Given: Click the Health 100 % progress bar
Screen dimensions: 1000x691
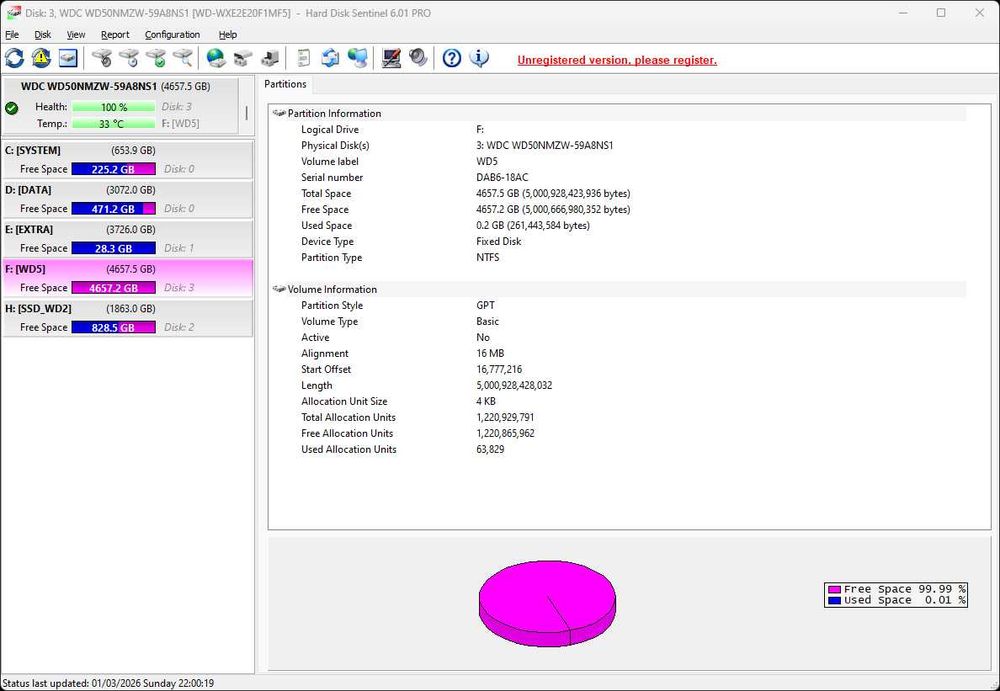Looking at the screenshot, I should pos(114,107).
